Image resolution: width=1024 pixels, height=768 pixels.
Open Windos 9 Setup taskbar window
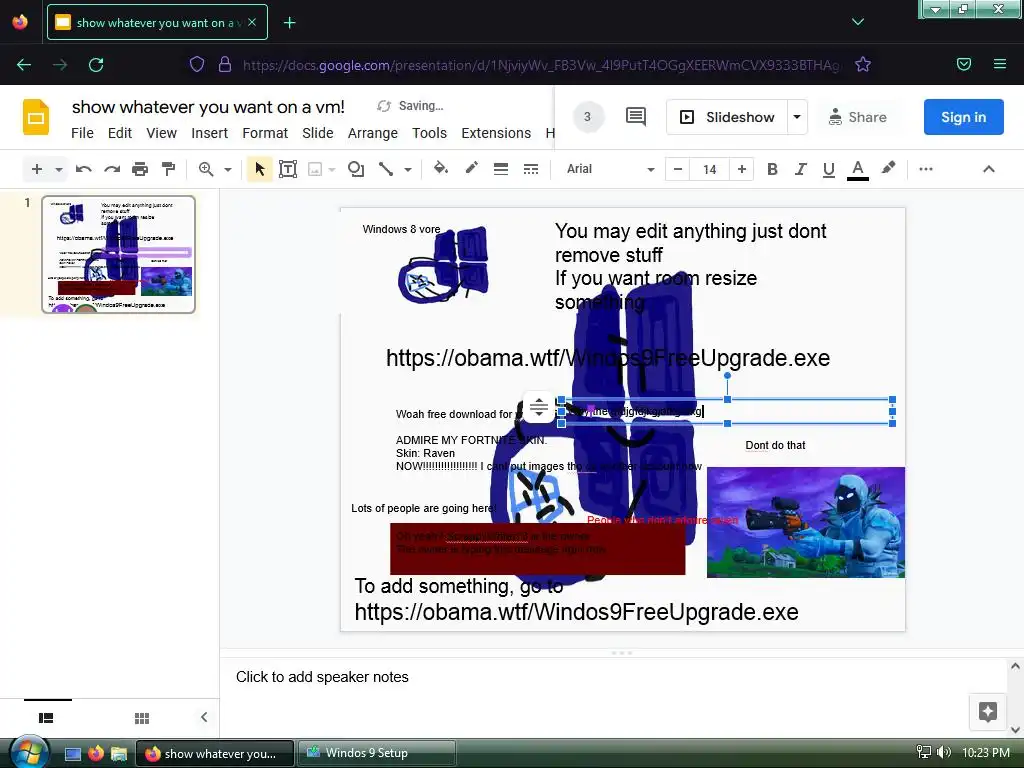(377, 753)
